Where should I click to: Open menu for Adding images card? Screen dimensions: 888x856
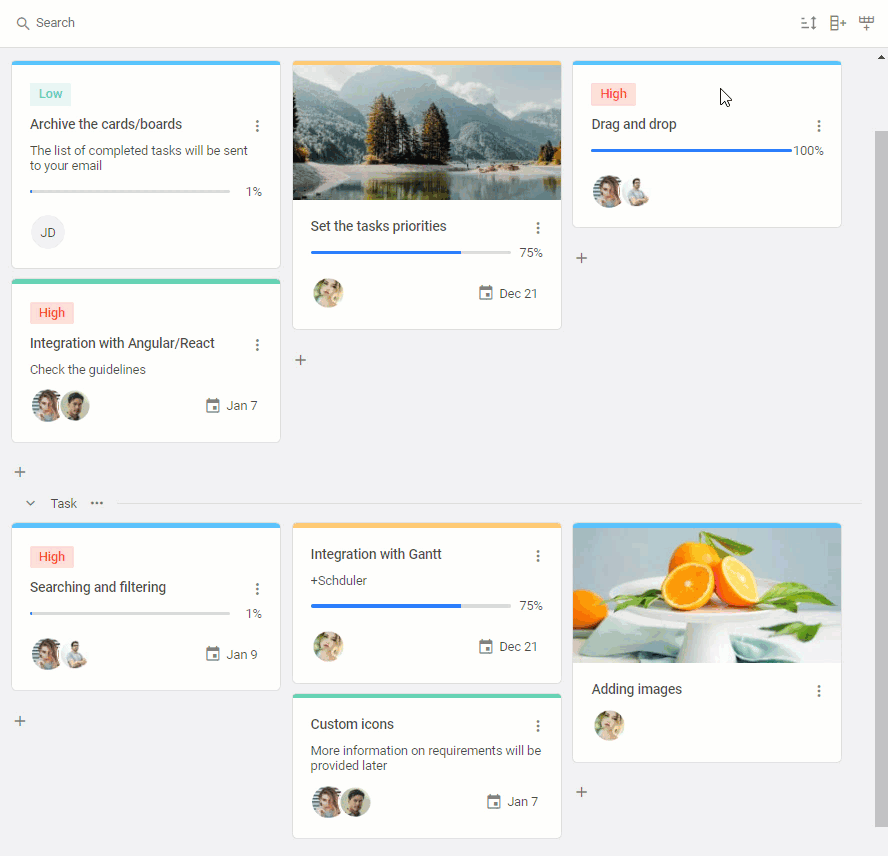pyautogui.click(x=819, y=691)
